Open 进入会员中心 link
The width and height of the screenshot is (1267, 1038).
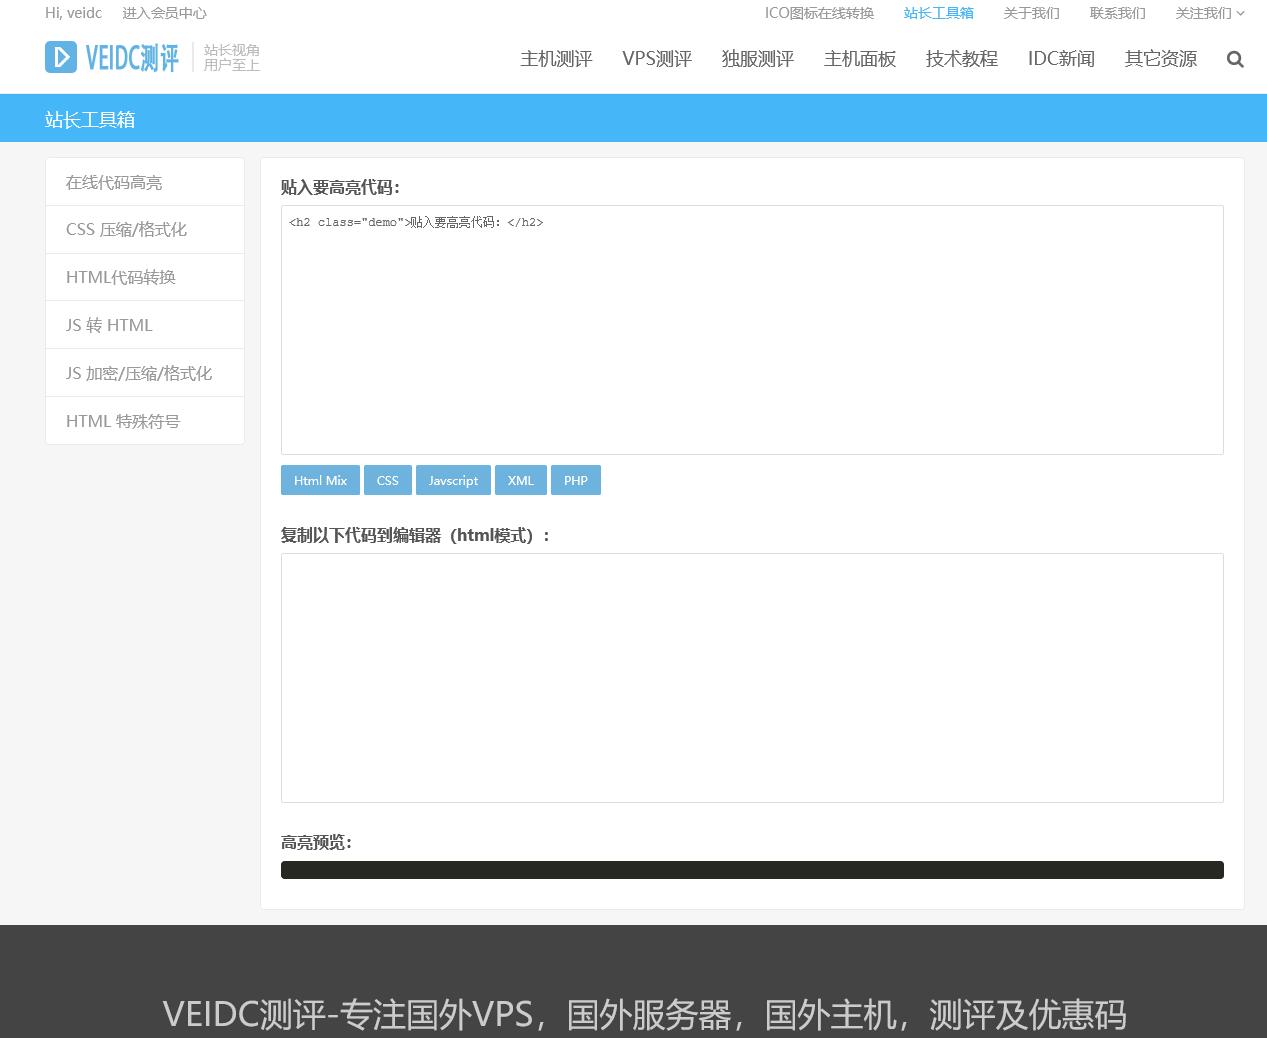[x=164, y=13]
